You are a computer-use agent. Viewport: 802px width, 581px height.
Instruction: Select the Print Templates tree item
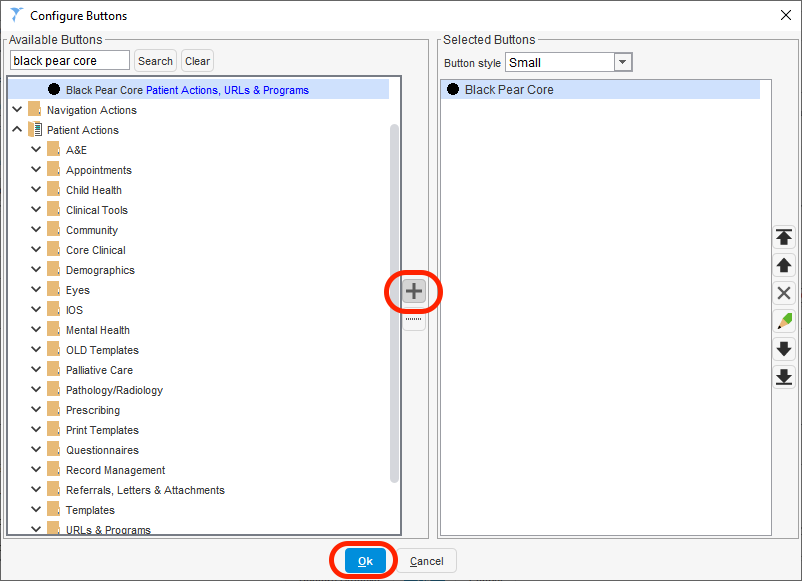tap(102, 430)
